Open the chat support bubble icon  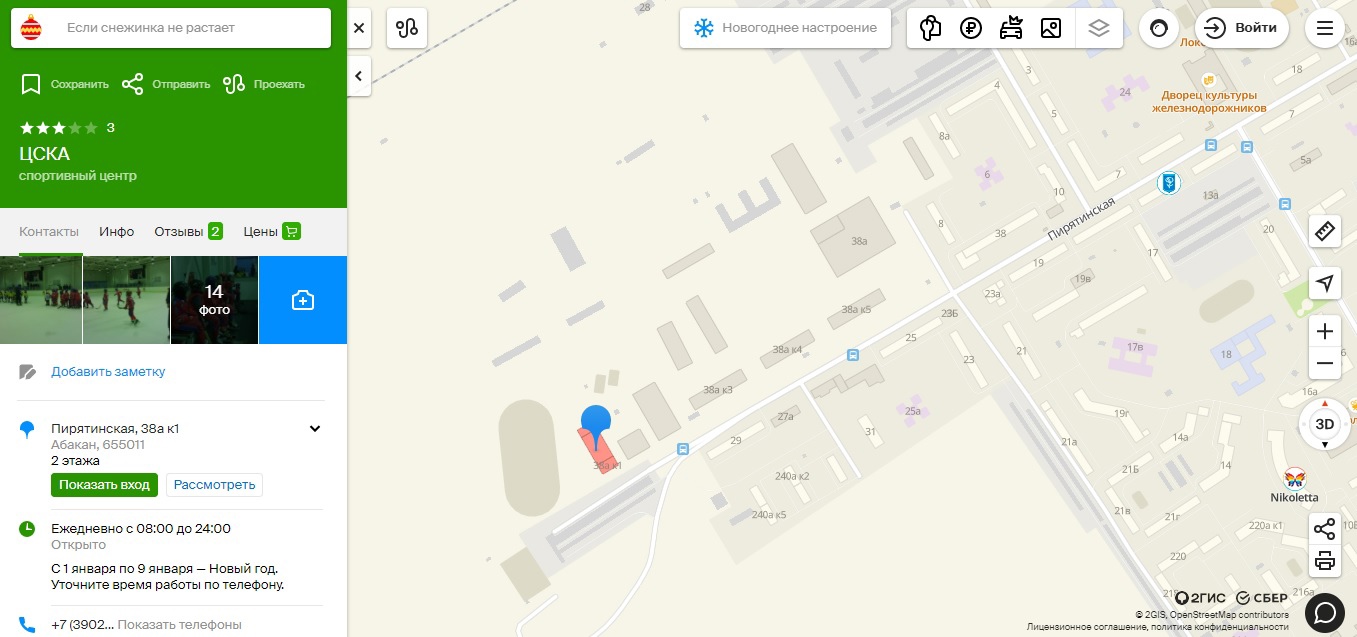click(x=1325, y=611)
